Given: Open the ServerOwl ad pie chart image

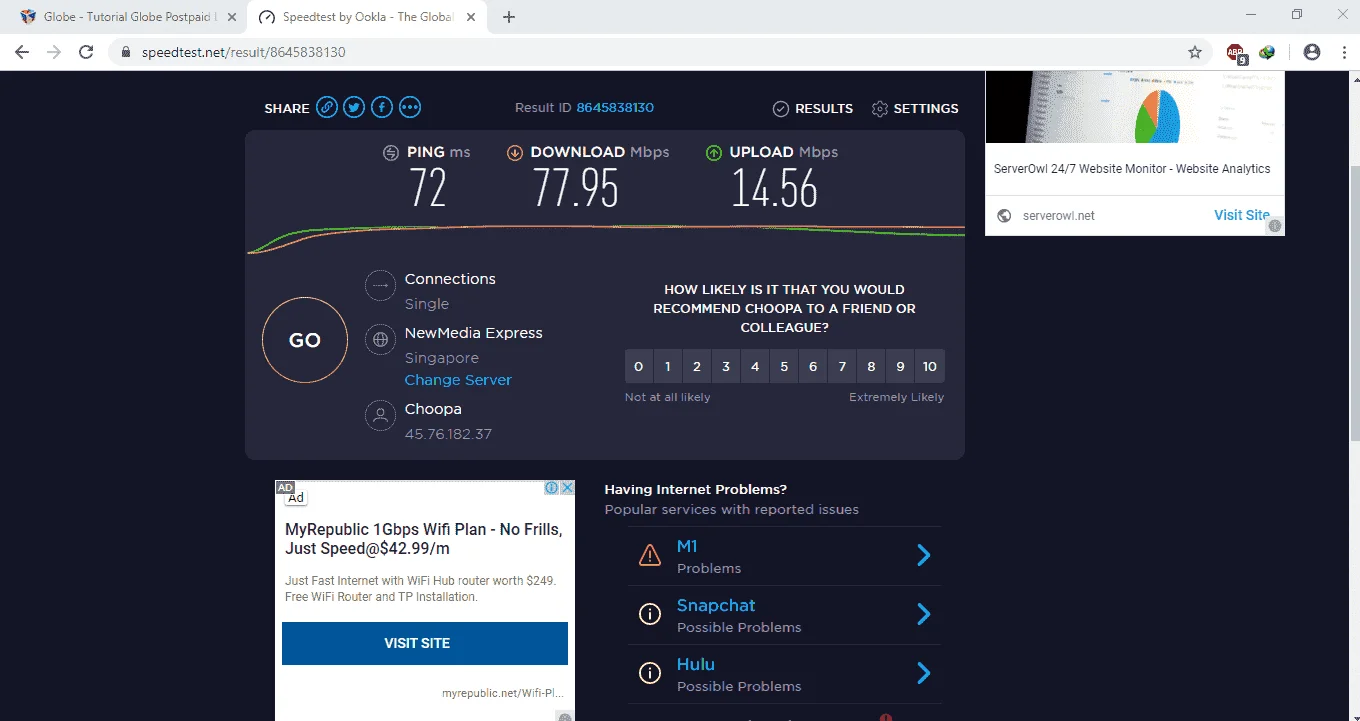Looking at the screenshot, I should tap(1135, 107).
